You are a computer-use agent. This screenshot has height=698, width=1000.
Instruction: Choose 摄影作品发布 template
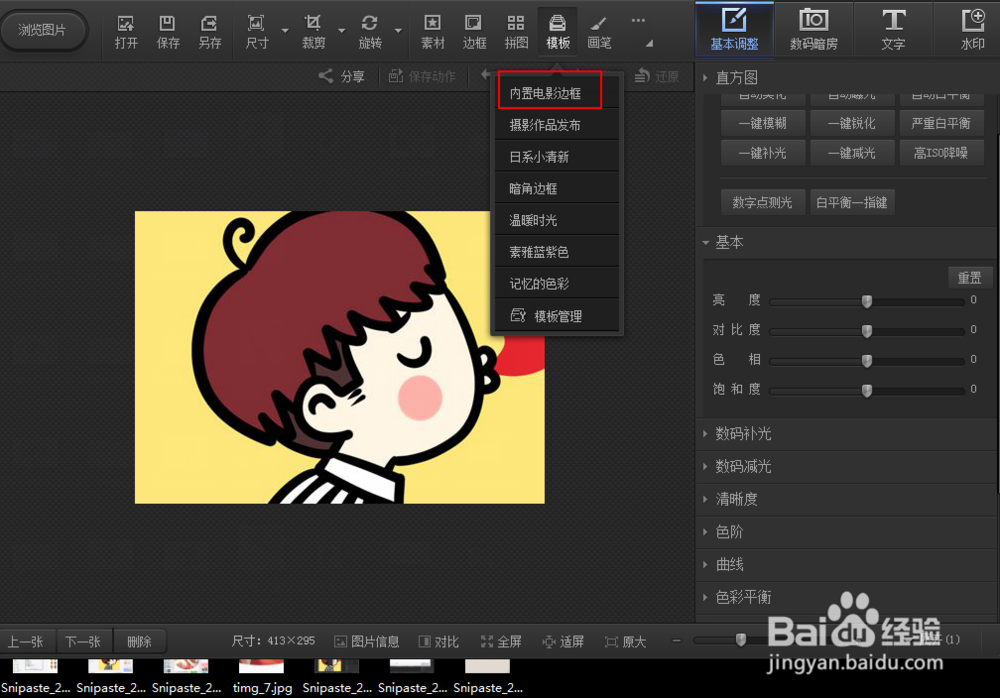tap(557, 125)
